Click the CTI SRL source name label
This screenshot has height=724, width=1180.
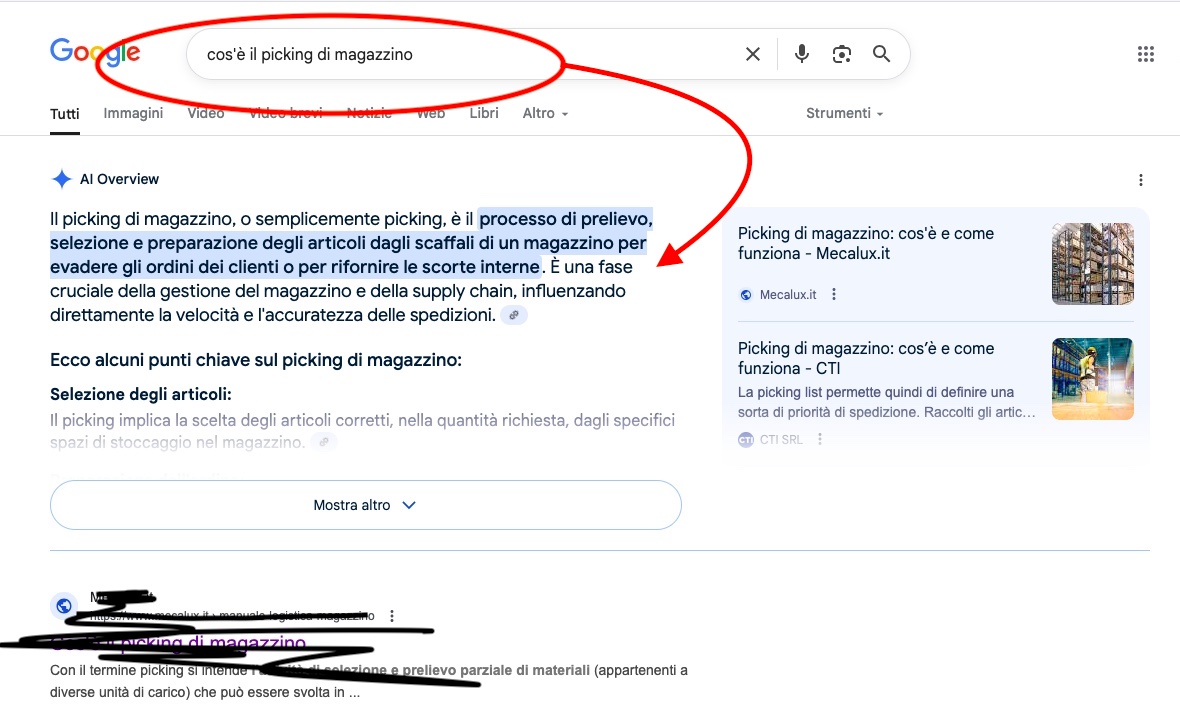point(781,440)
